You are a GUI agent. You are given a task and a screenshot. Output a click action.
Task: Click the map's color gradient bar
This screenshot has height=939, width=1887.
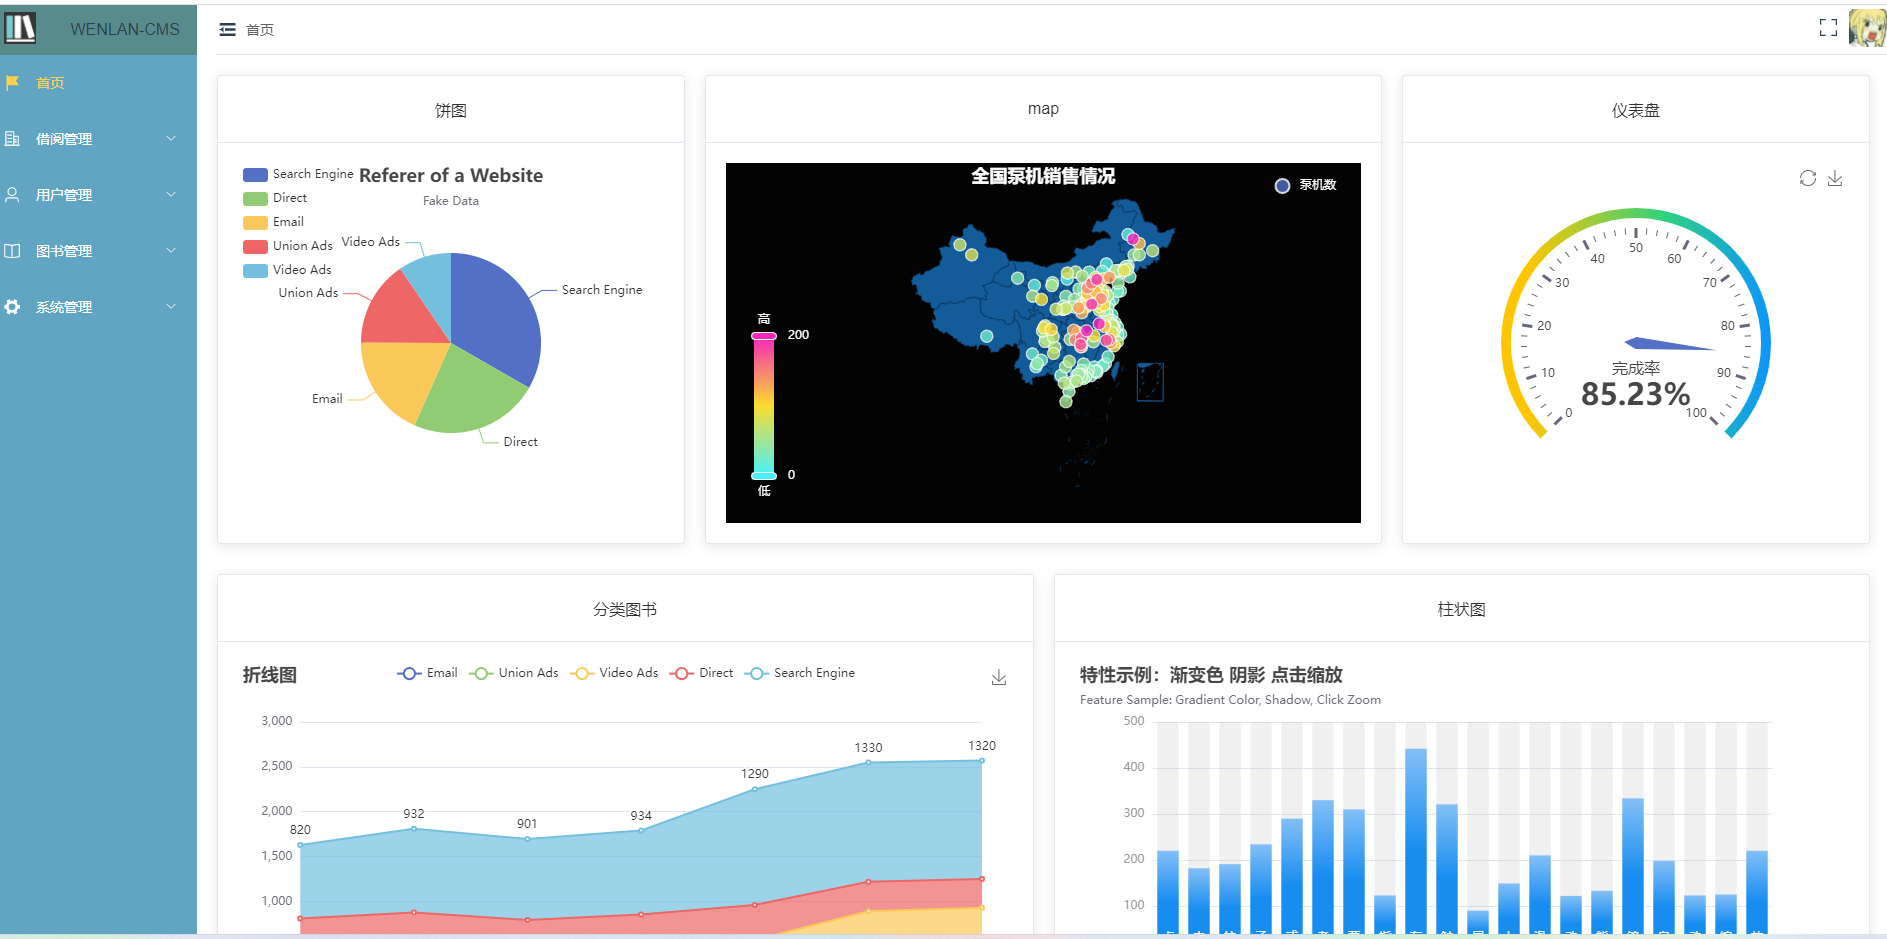764,405
